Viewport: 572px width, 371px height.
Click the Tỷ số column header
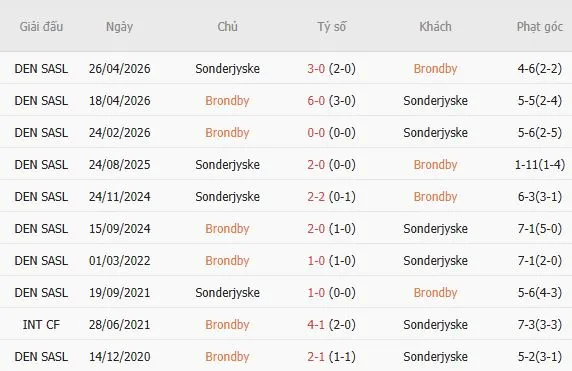point(331,27)
